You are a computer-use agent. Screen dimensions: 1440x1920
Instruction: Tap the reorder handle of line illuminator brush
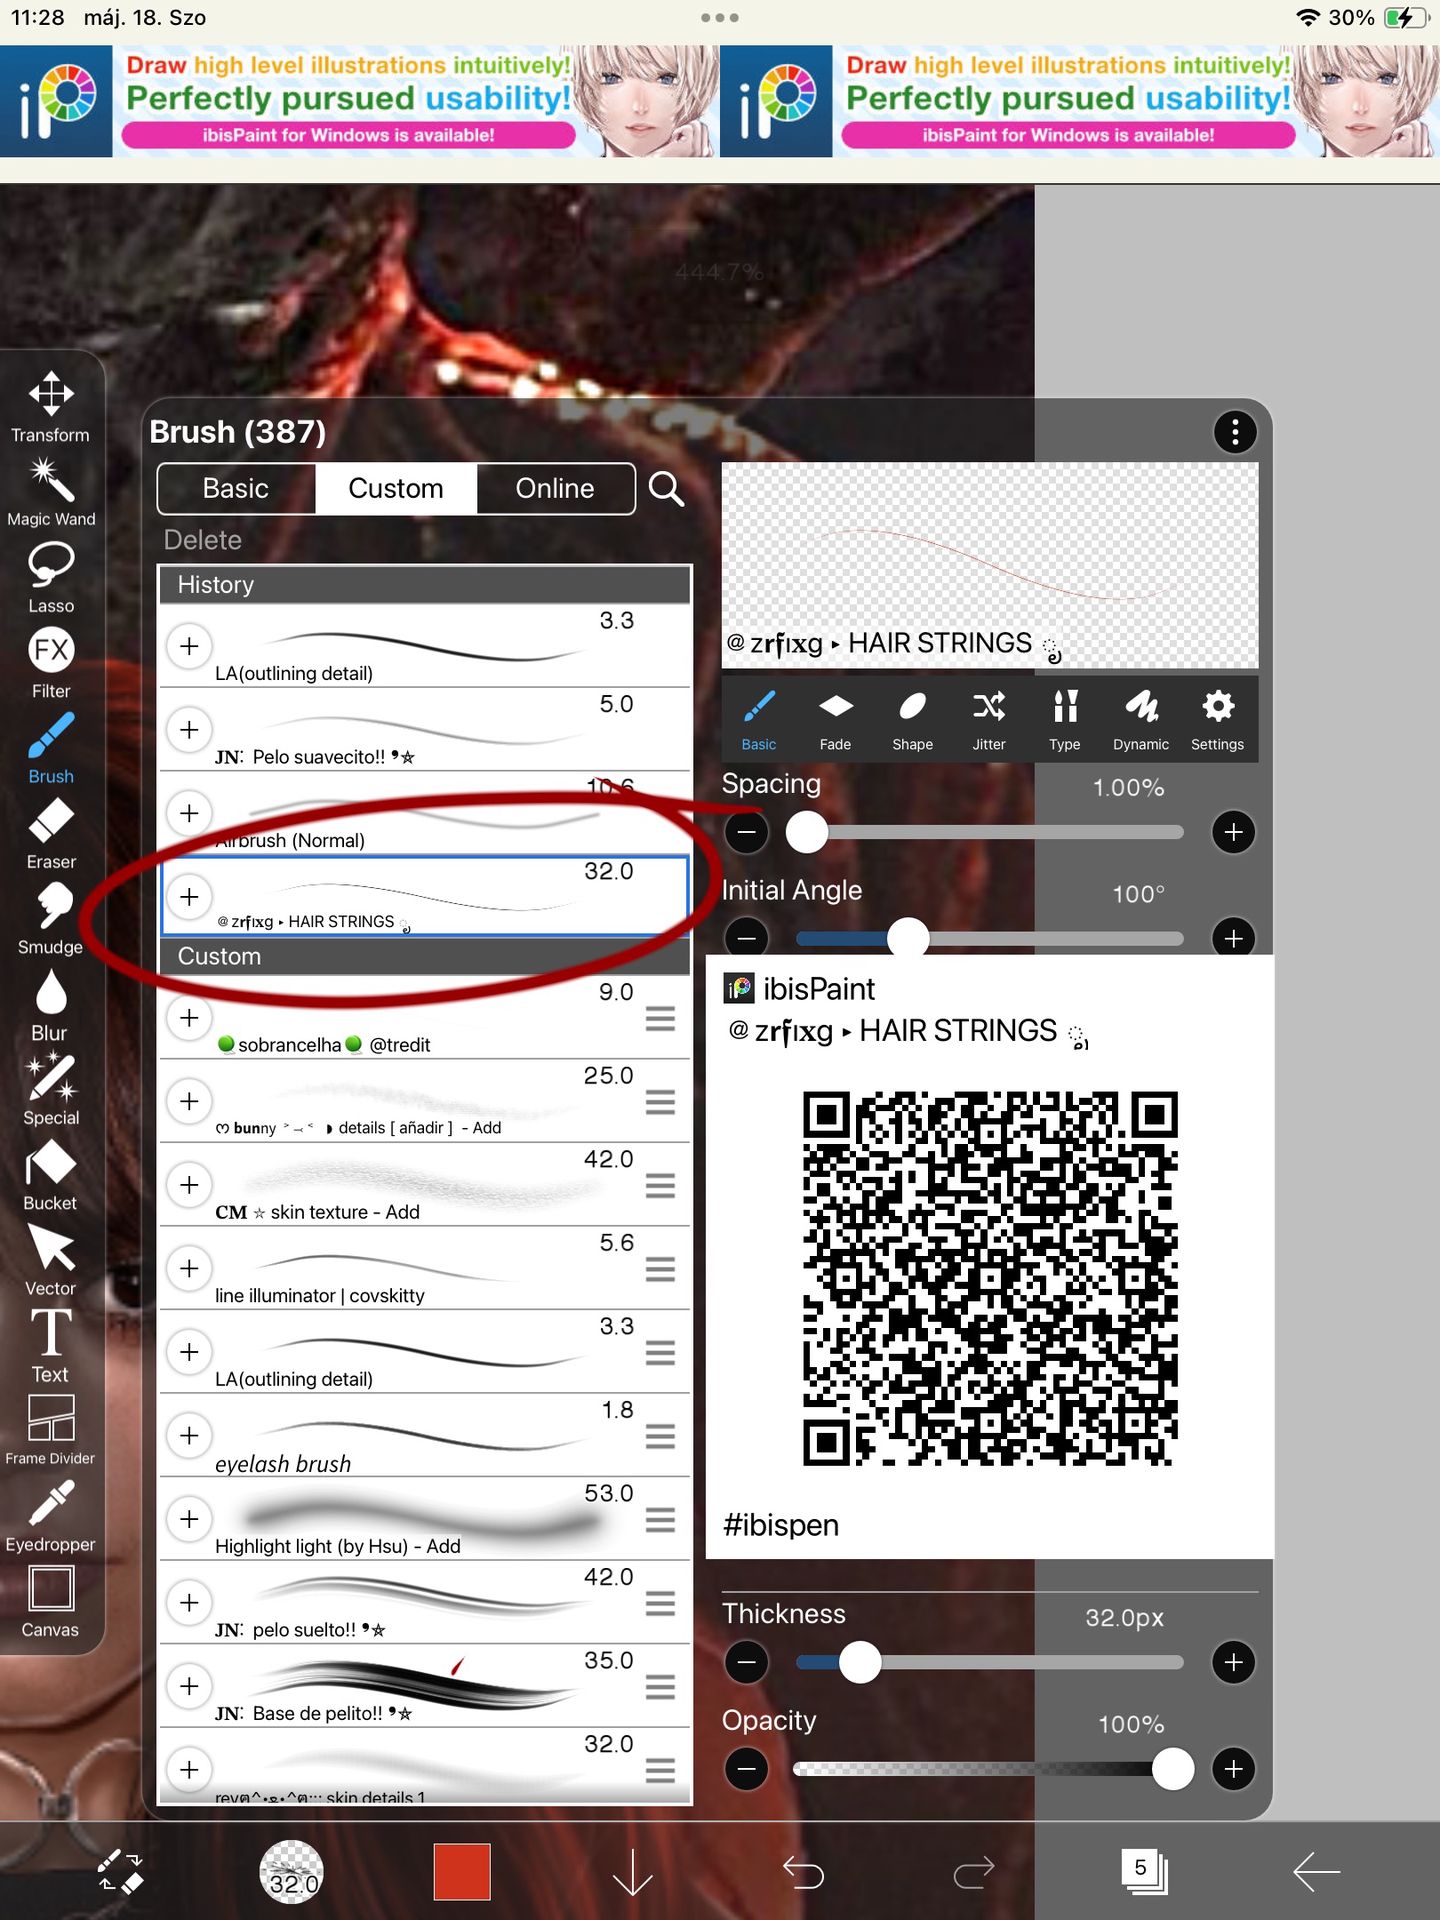(660, 1270)
